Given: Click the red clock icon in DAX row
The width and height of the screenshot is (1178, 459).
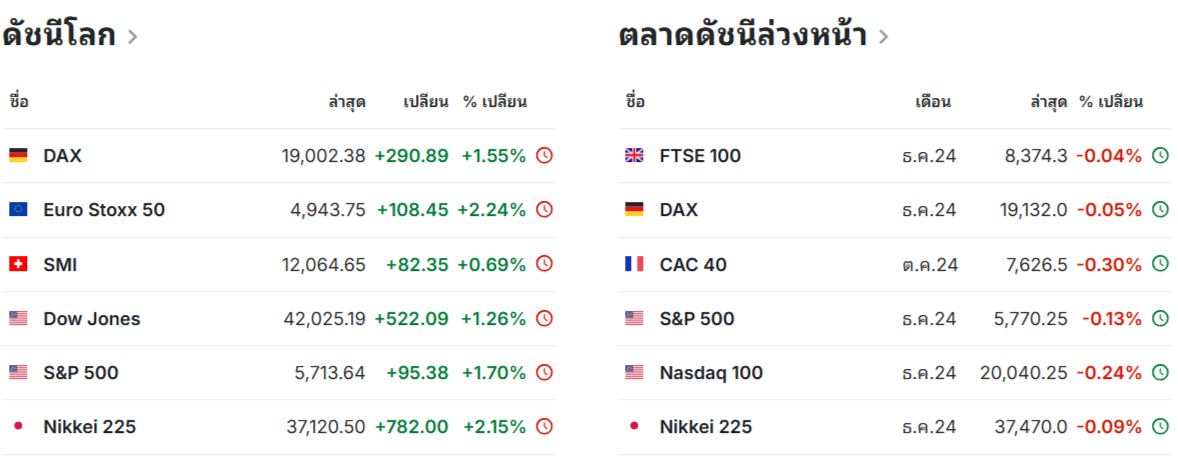Looking at the screenshot, I should 544,156.
